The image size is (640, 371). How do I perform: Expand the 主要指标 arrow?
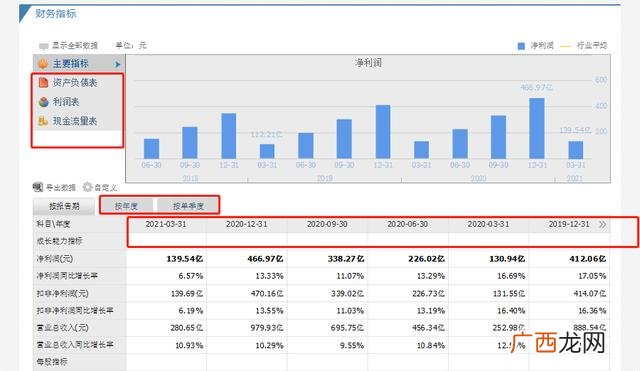click(x=118, y=64)
